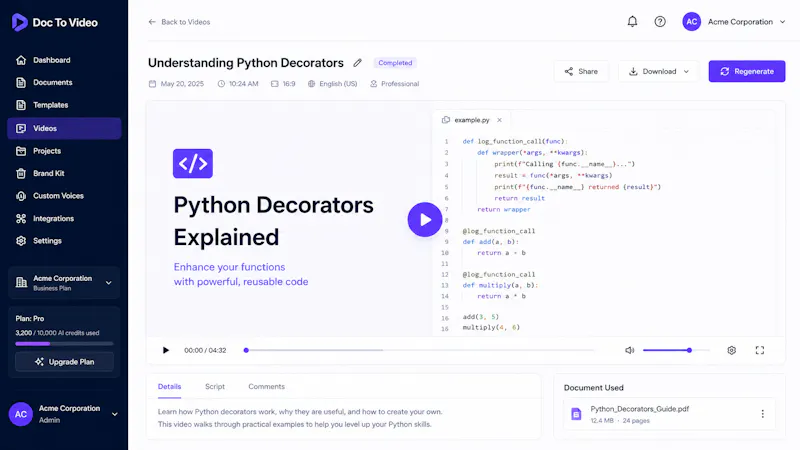Switch to the Comments tab
The image size is (800, 450).
[x=266, y=387]
